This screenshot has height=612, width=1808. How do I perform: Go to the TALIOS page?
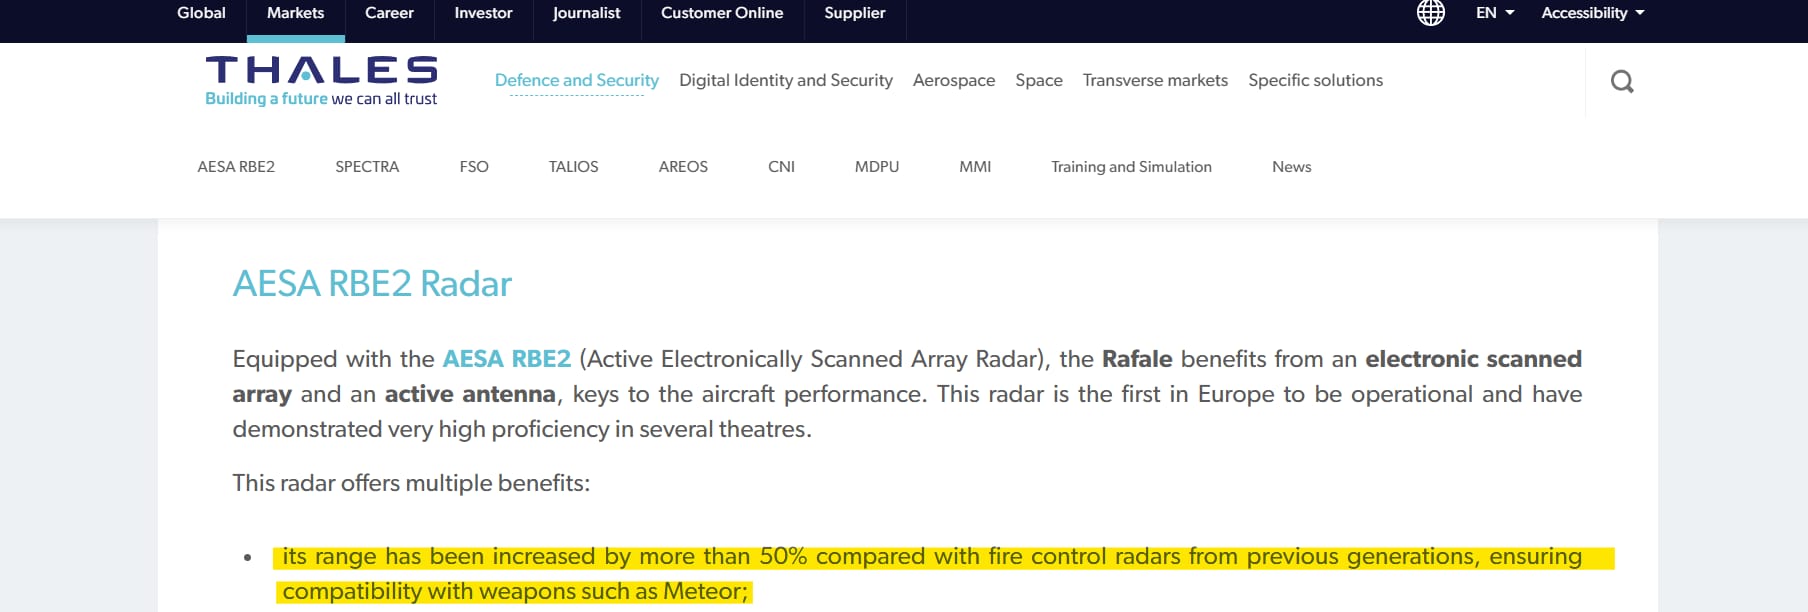tap(573, 167)
